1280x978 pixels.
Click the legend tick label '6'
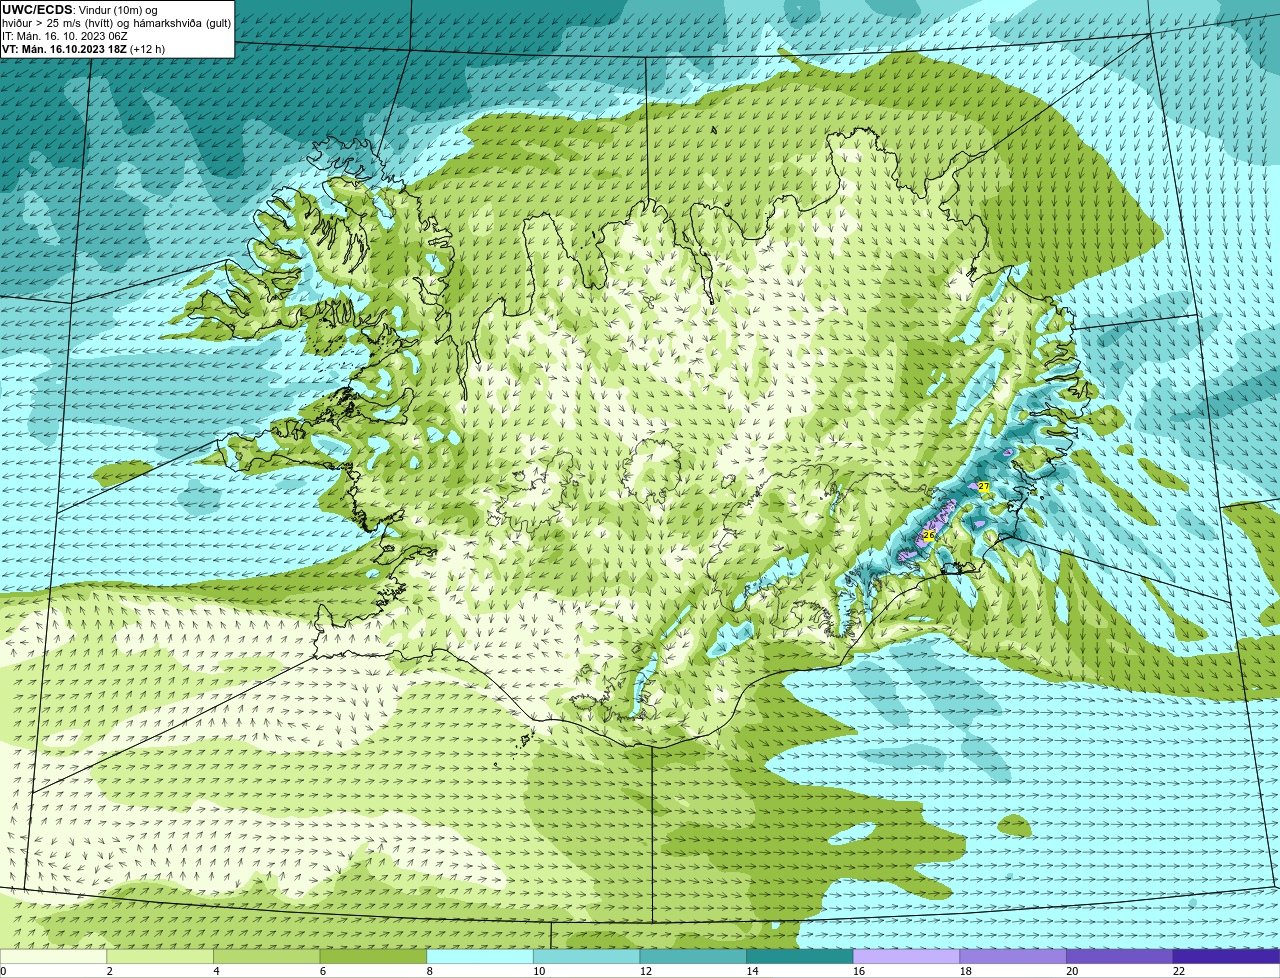[322, 971]
